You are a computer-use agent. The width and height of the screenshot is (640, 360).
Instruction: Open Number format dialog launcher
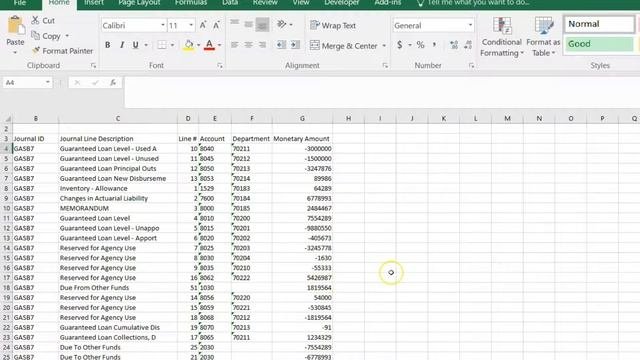tap(471, 65)
